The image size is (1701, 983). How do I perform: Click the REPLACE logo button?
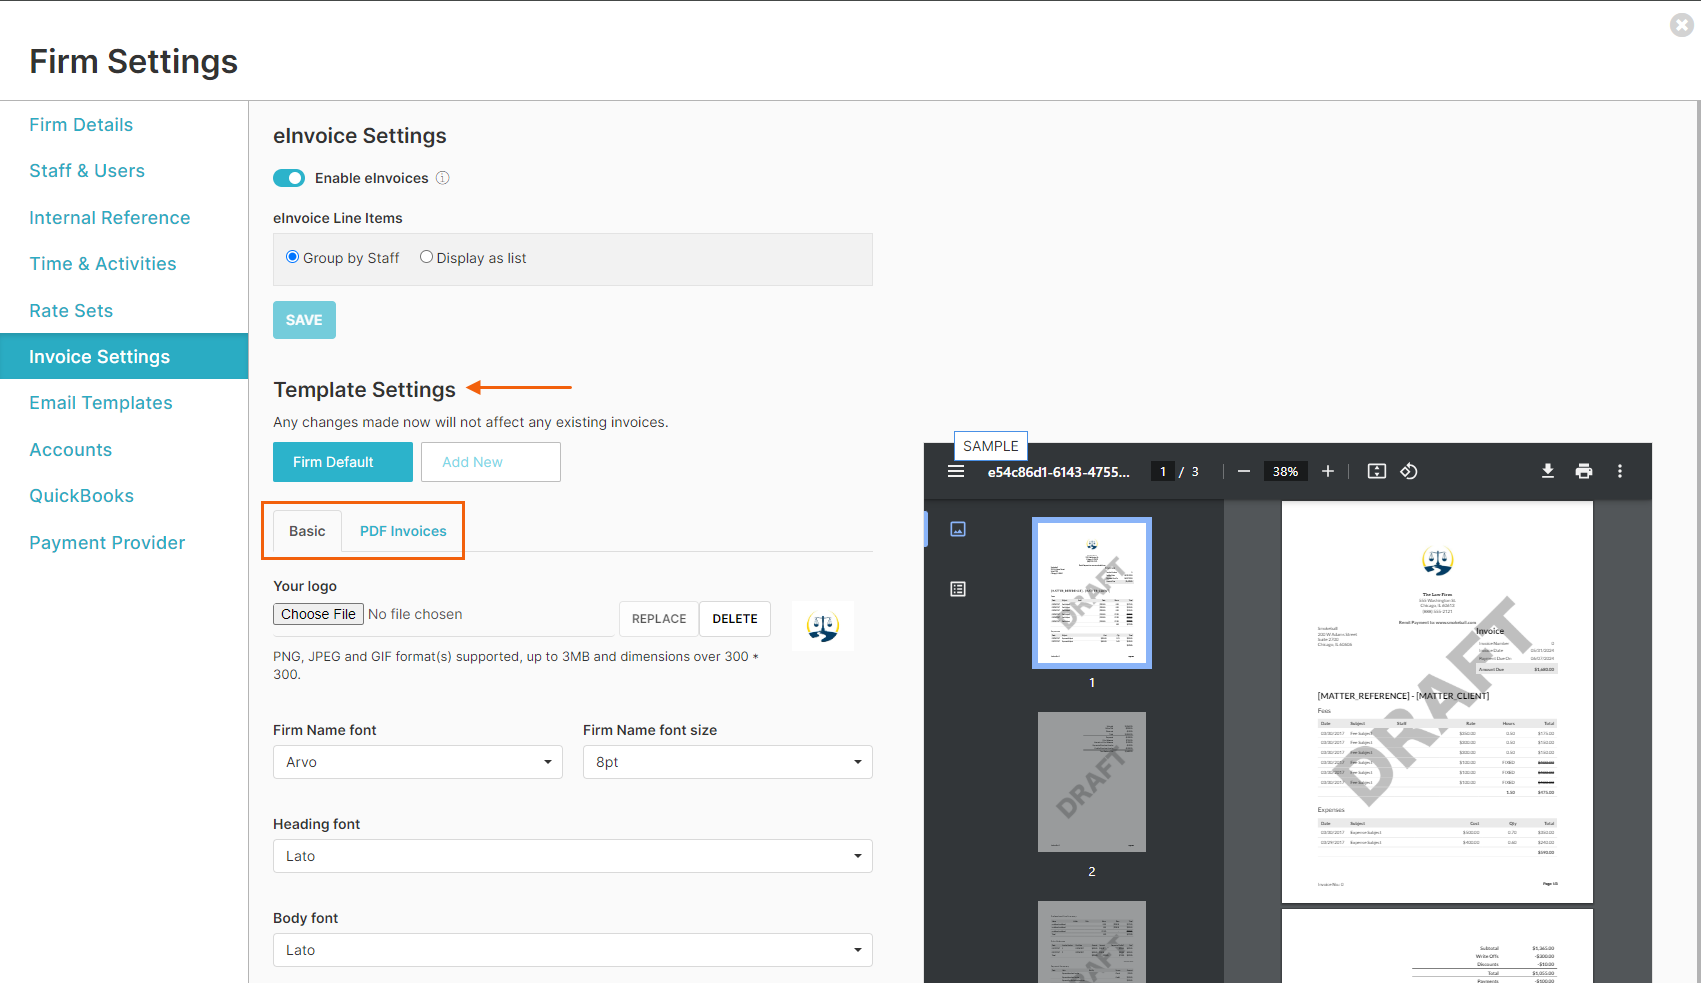coord(659,619)
